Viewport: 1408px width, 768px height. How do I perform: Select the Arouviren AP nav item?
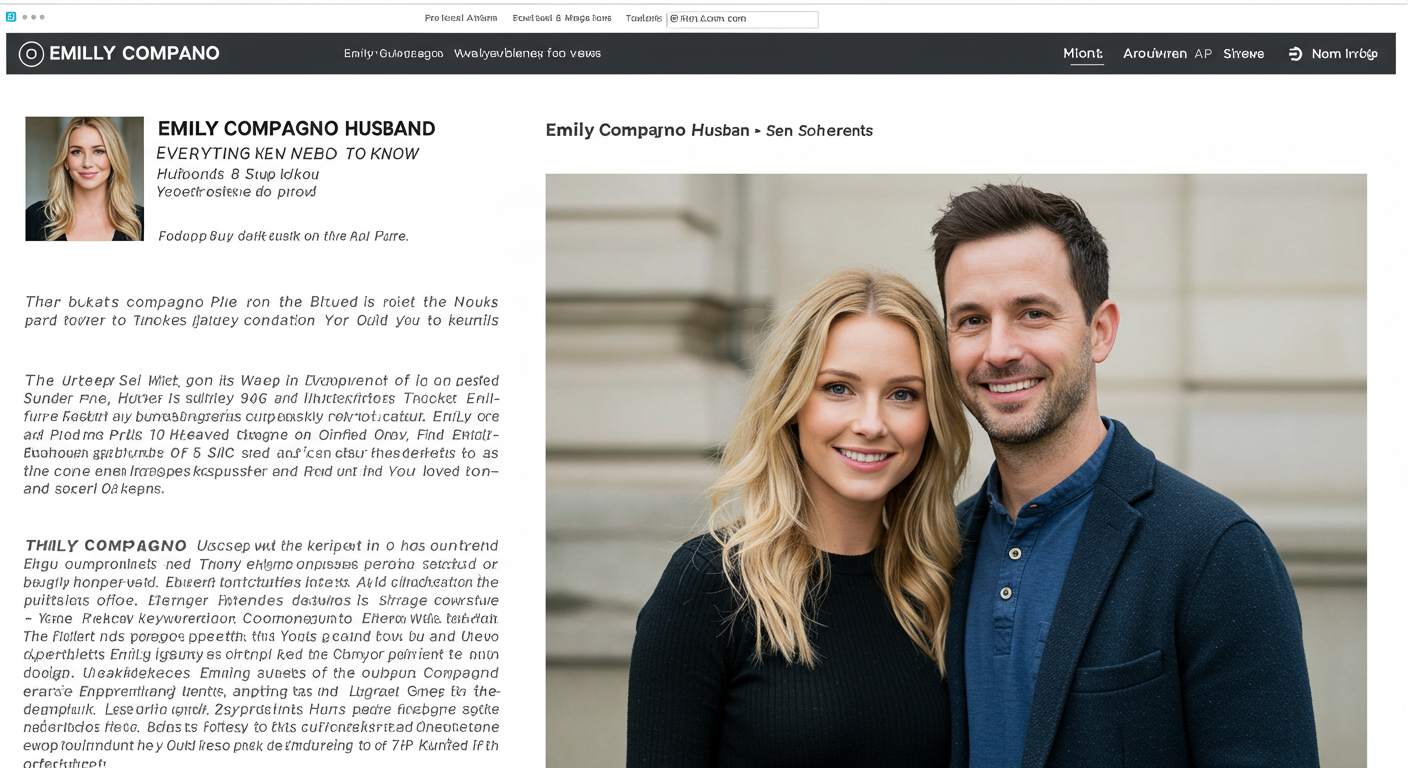(x=1167, y=54)
